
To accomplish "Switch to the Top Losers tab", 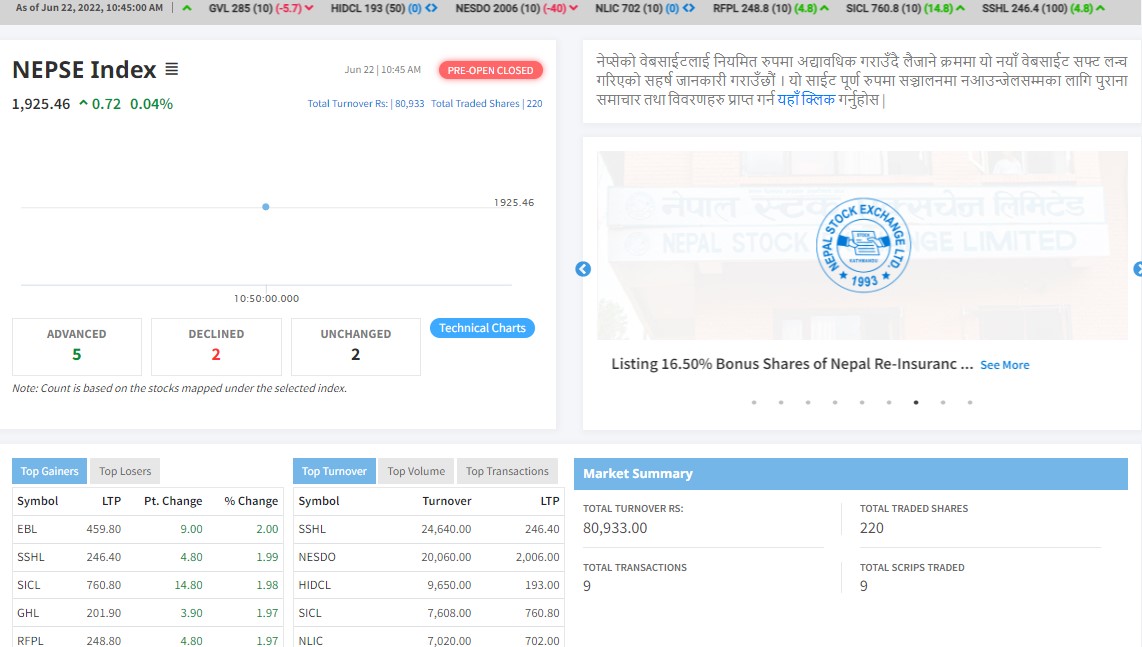I will [125, 471].
